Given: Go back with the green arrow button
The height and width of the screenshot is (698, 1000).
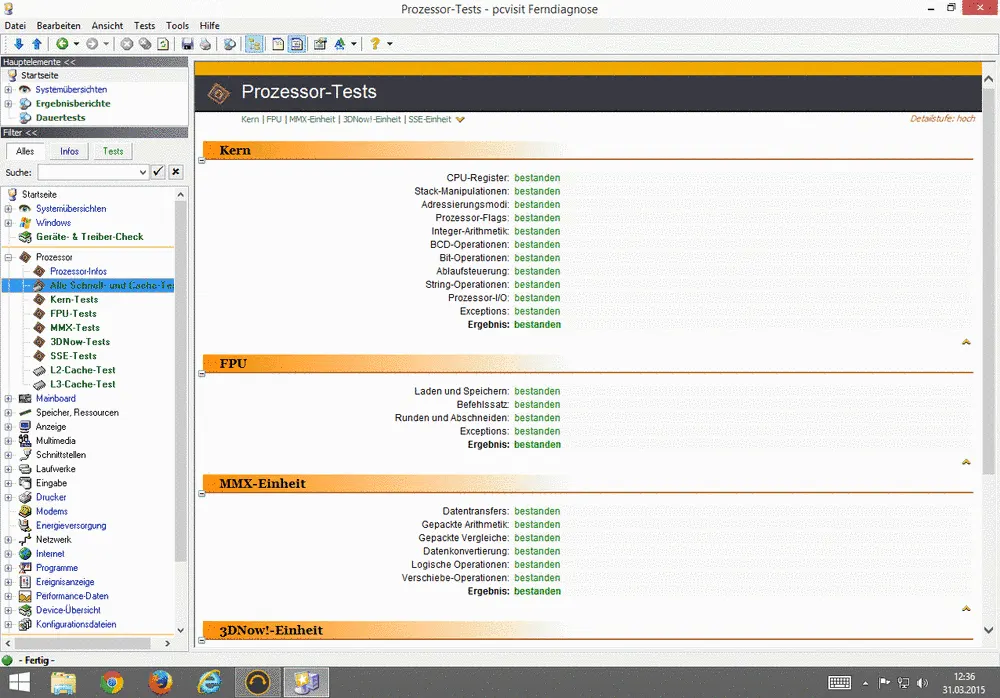Looking at the screenshot, I should point(62,43).
